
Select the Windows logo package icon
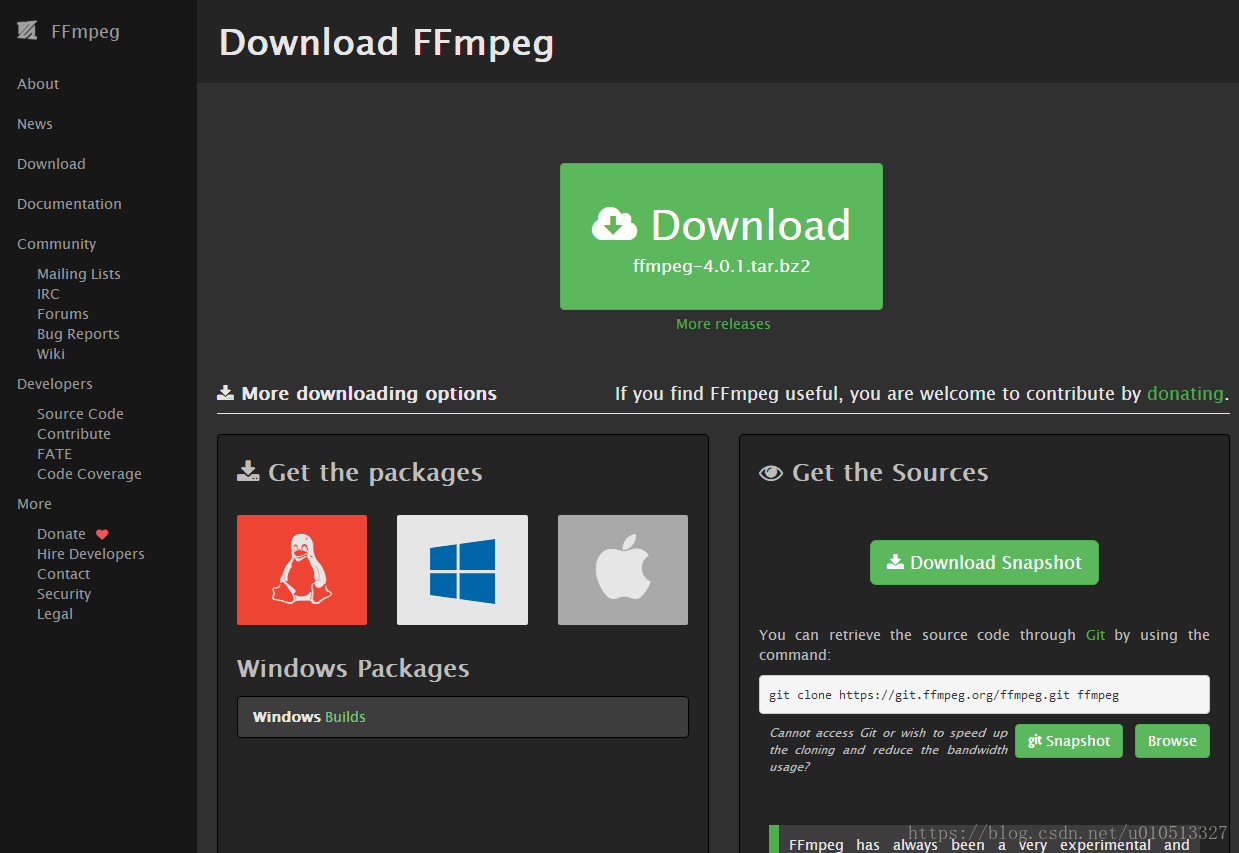[x=462, y=570]
